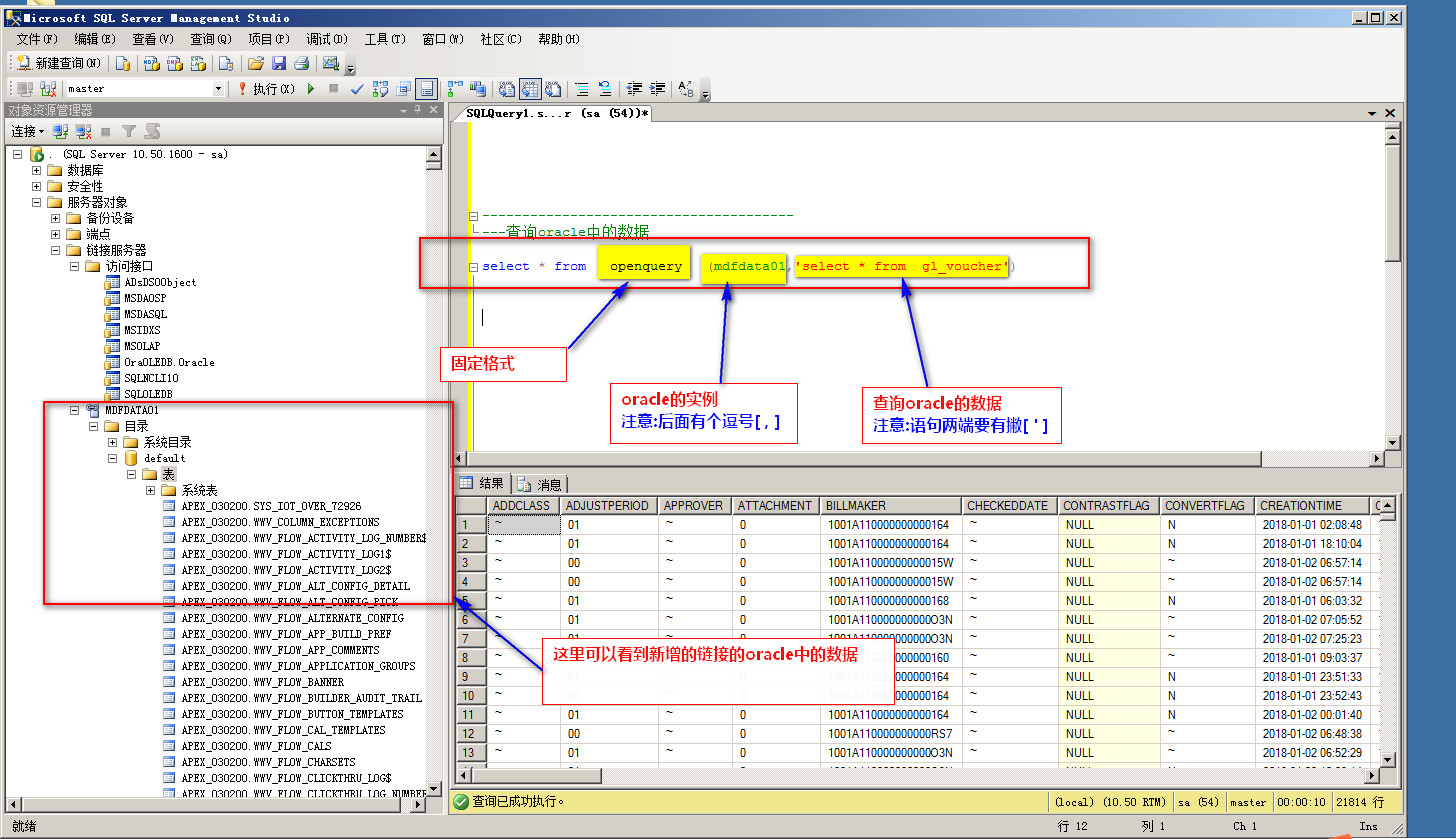The image size is (1456, 839).
Task: Toggle auto-hide pin on Object Explorer panel
Action: tap(418, 110)
